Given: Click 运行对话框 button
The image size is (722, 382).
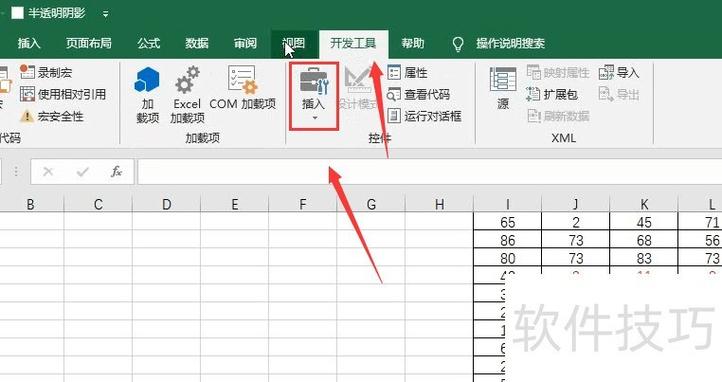Looking at the screenshot, I should pos(424,116).
